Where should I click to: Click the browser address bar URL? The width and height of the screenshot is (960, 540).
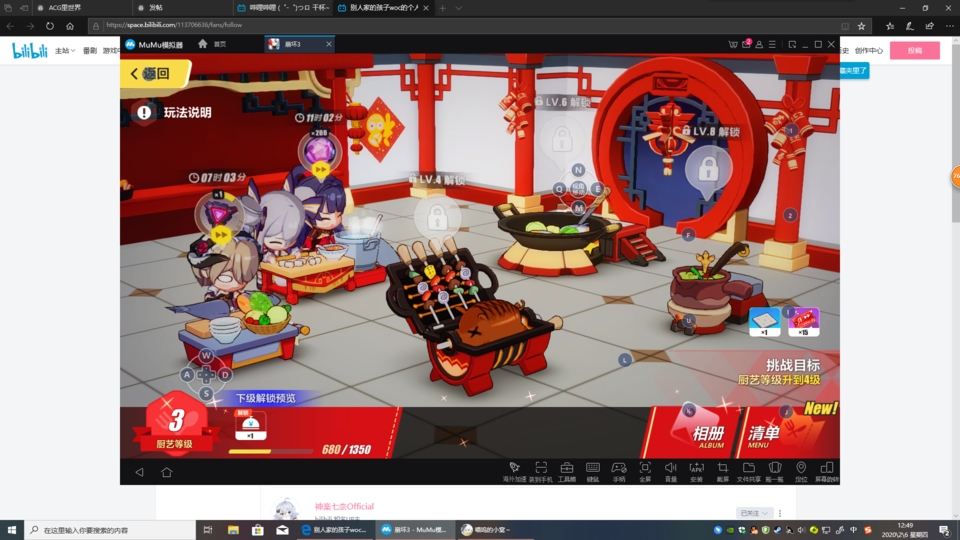(174, 25)
